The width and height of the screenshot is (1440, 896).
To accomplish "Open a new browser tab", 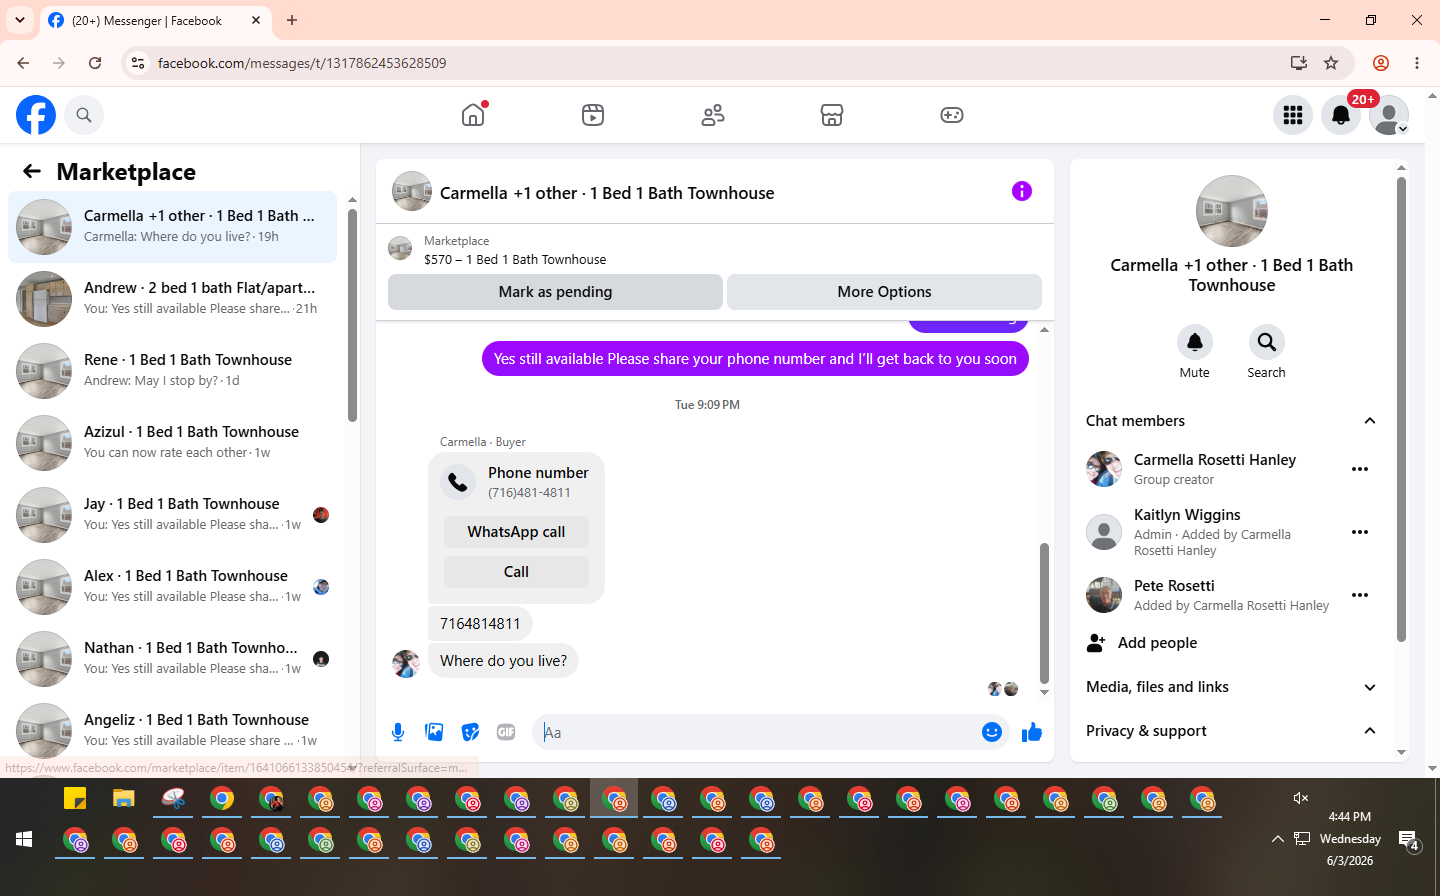I will (x=292, y=20).
